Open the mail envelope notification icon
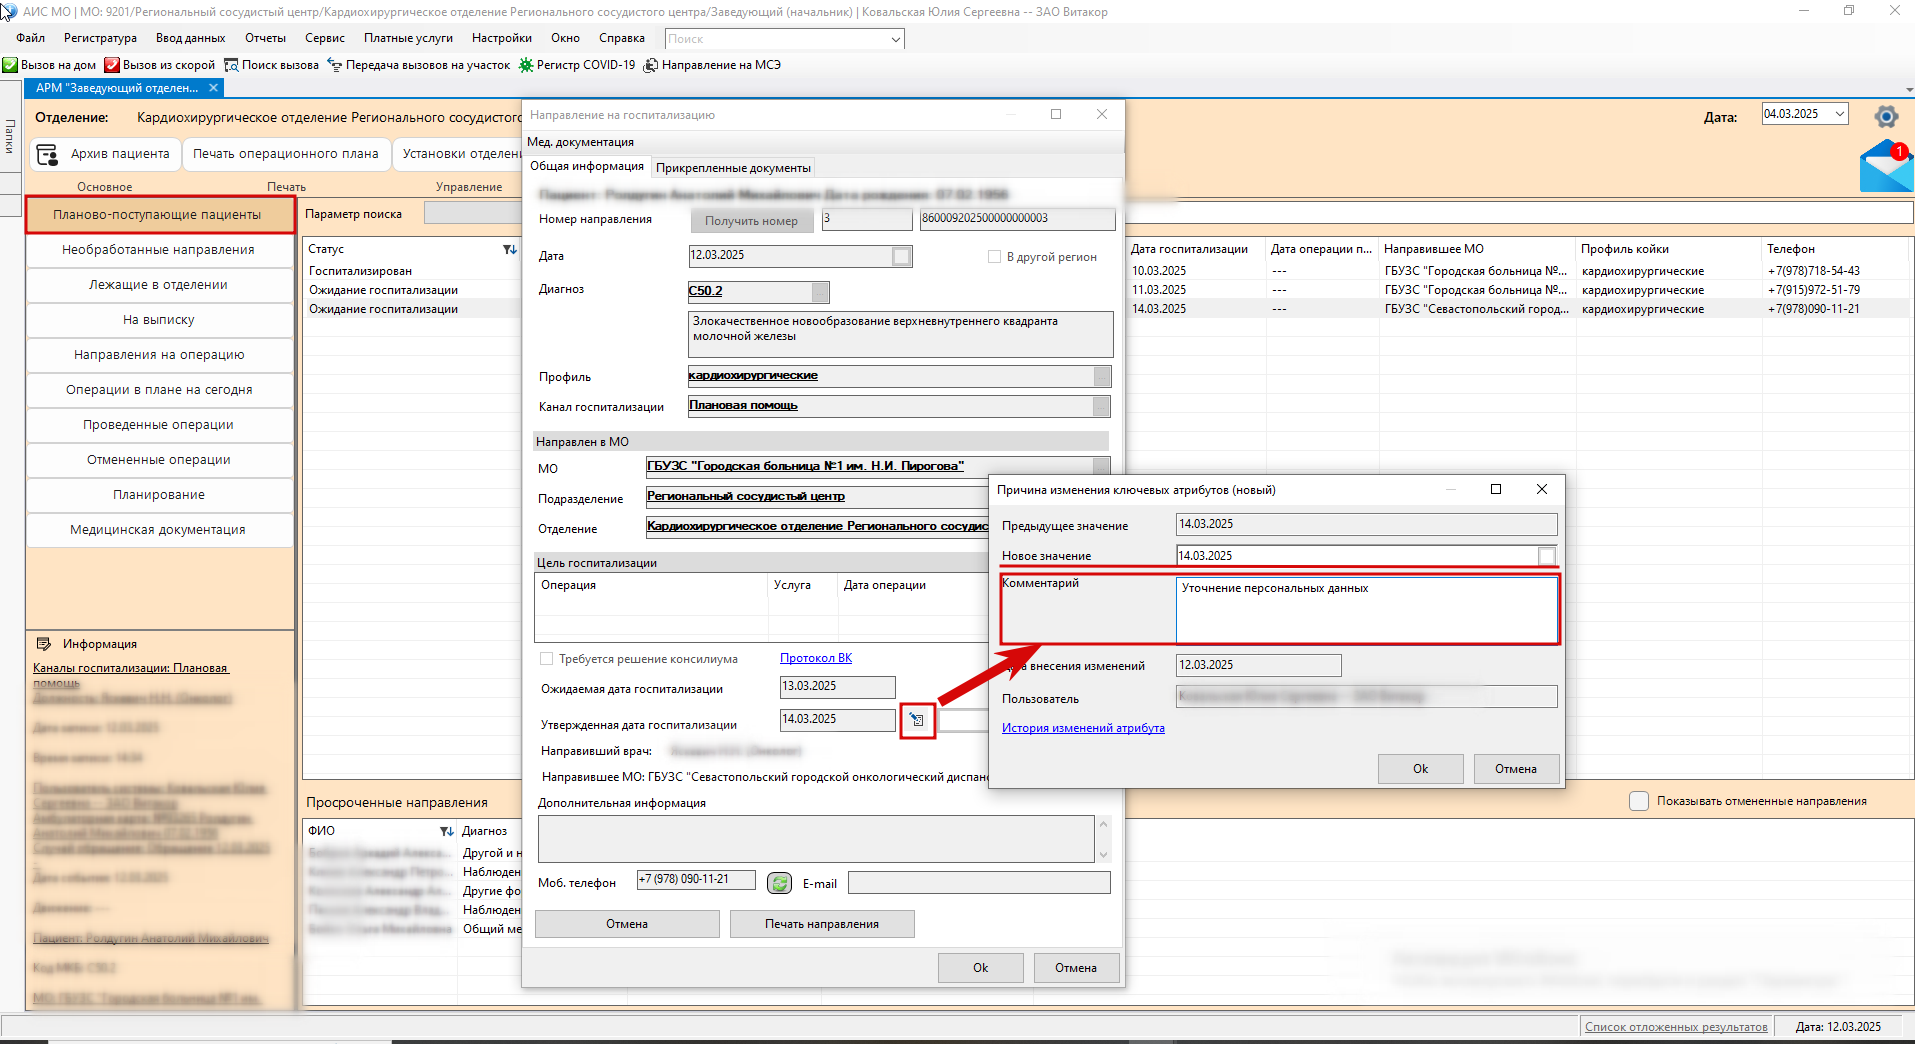Screen dimensions: 1915x1044 coord(1886,167)
